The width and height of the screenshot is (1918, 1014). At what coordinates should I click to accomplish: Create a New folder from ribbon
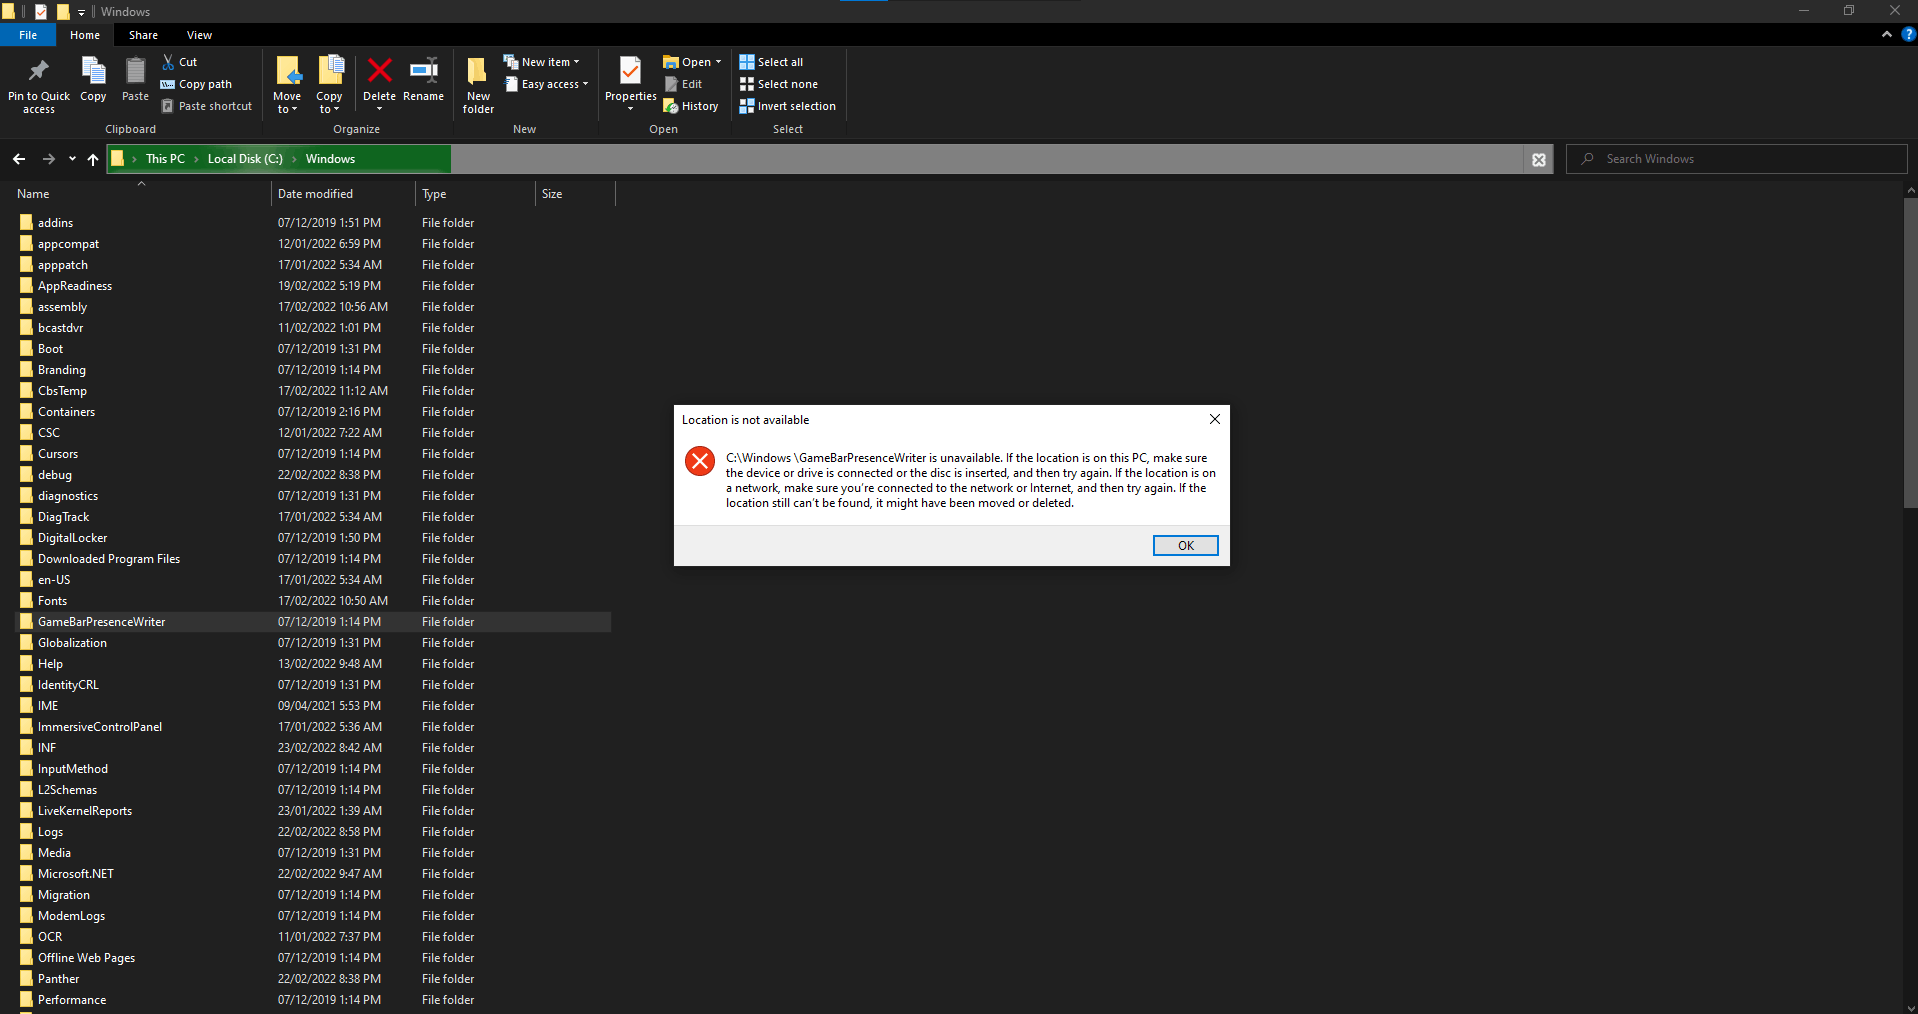coord(478,84)
